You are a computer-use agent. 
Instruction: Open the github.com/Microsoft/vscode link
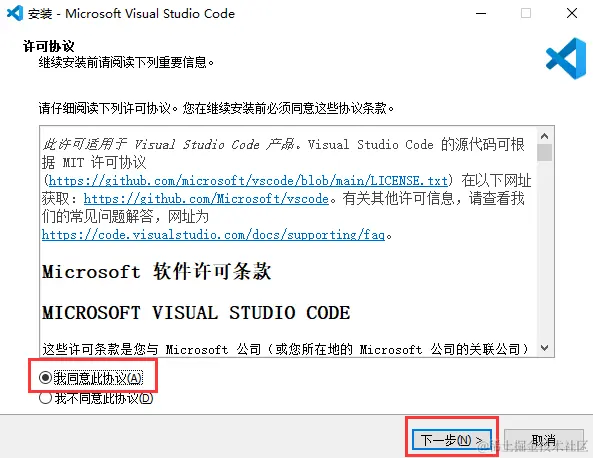click(206, 199)
